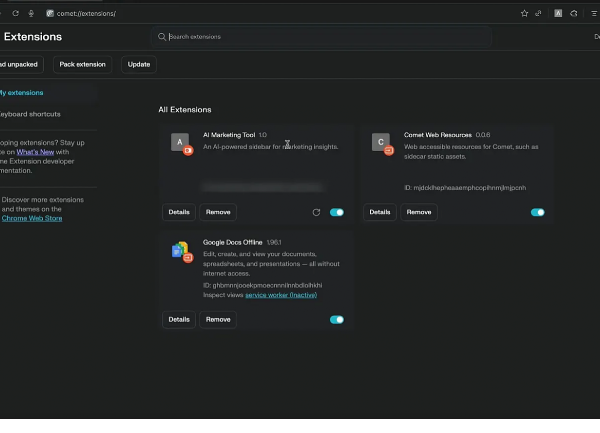Click the Google Docs Offline icon
The height and width of the screenshot is (433, 600).
click(180, 250)
